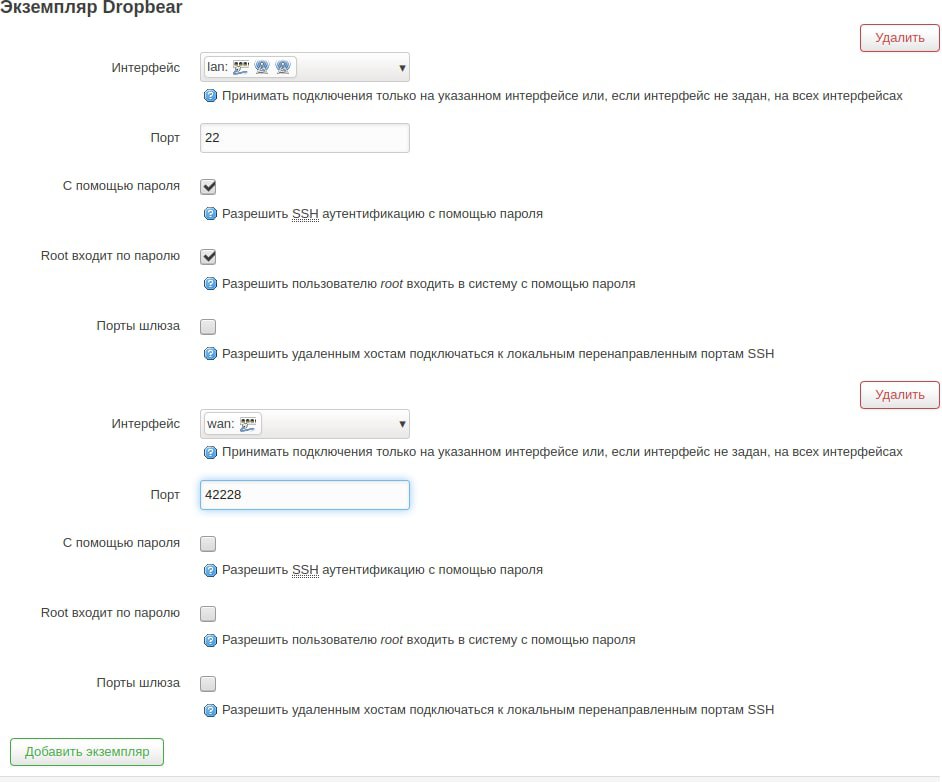Click the first wireless icon in the lan interface selector
This screenshot has width=942, height=782.
261,67
